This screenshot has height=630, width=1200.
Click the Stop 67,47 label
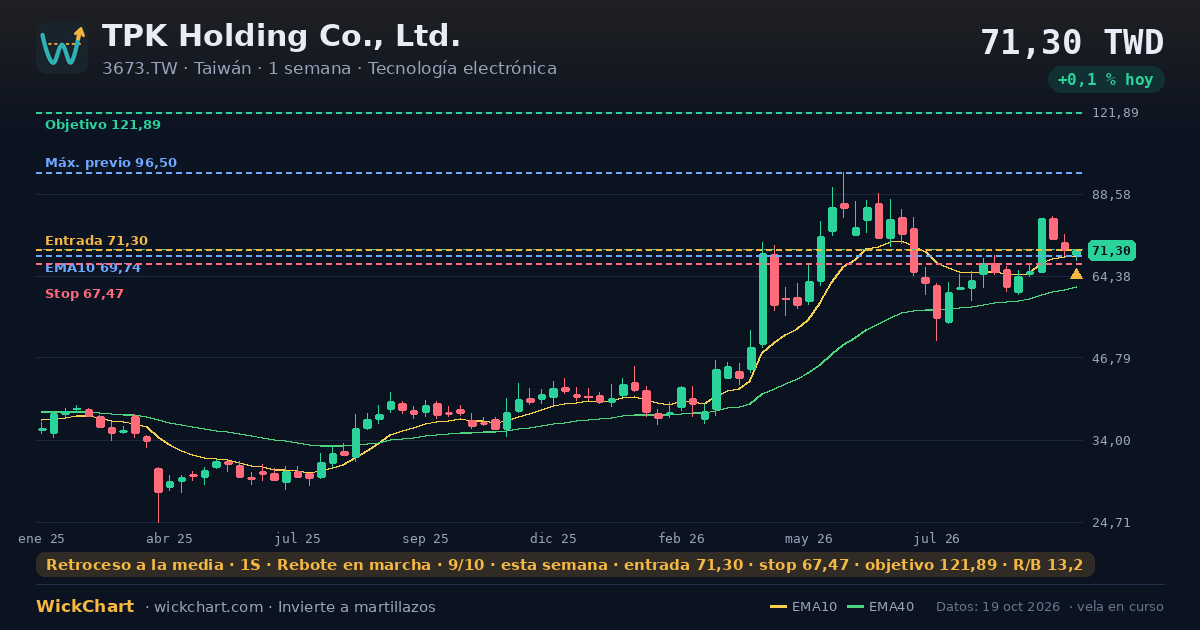[x=84, y=294]
